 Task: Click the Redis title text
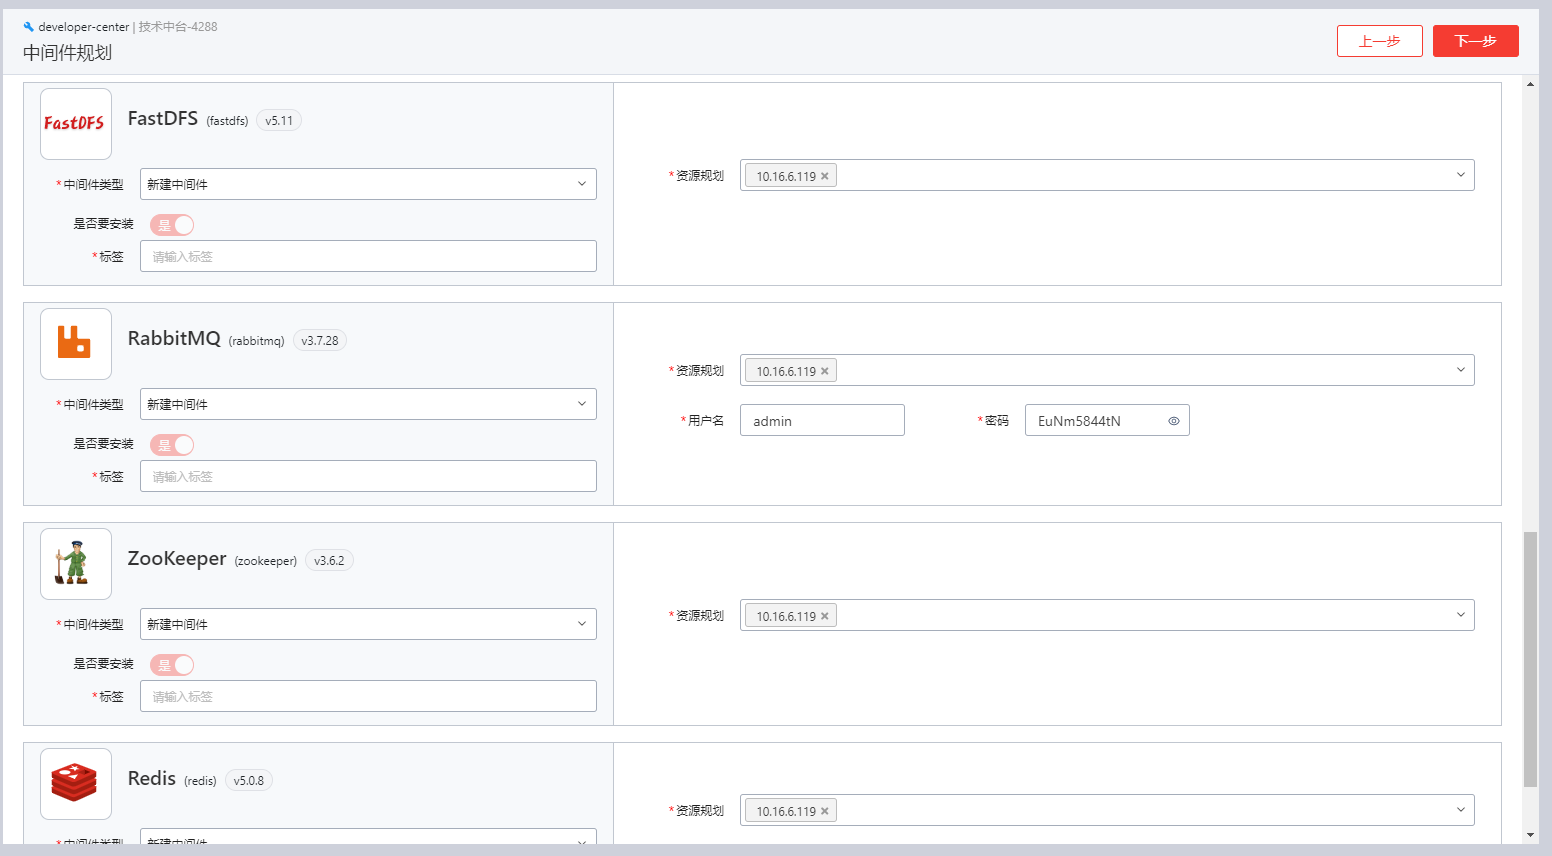point(152,778)
